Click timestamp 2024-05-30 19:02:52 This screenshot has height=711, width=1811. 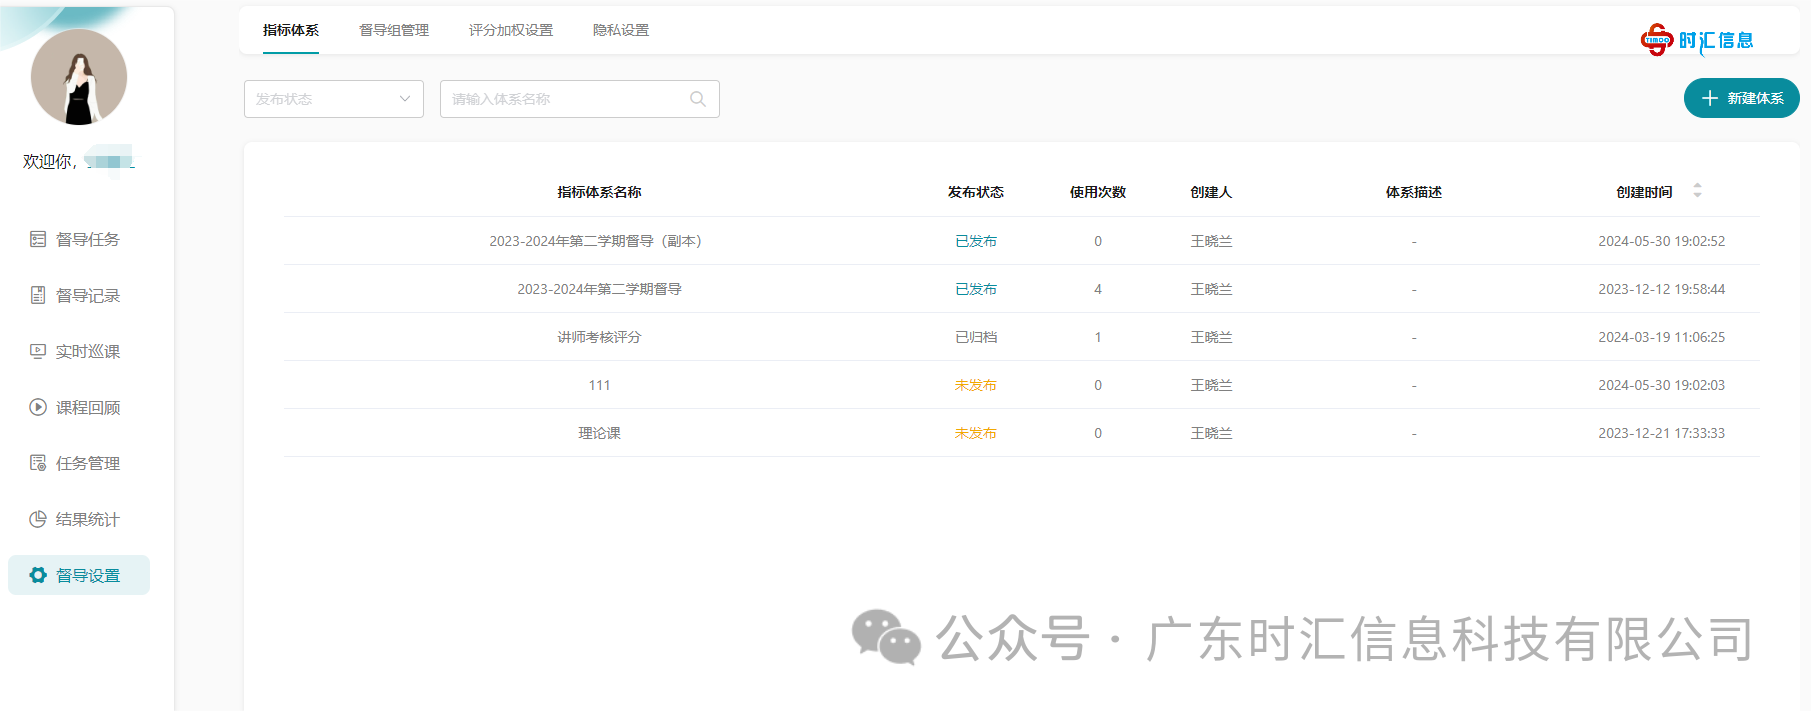pyautogui.click(x=1661, y=241)
